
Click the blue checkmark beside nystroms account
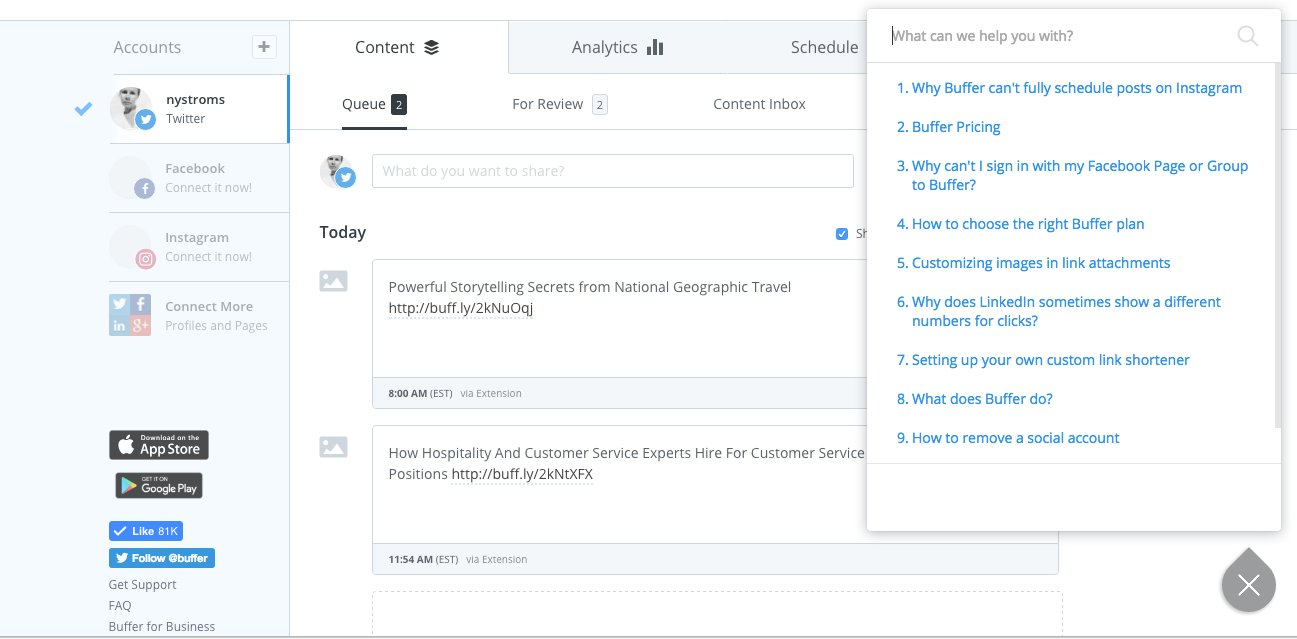tap(84, 109)
